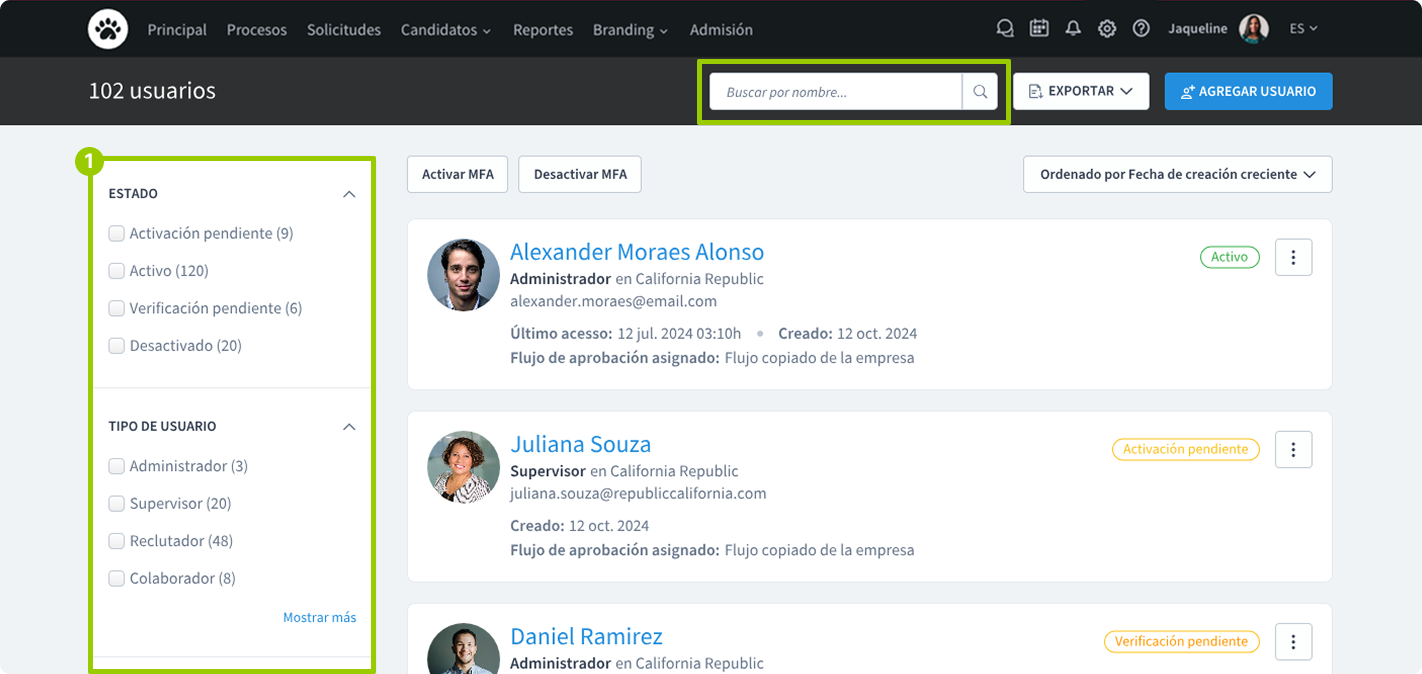The height and width of the screenshot is (674, 1422).
Task: Open the Candidatos menu
Action: [x=446, y=30]
